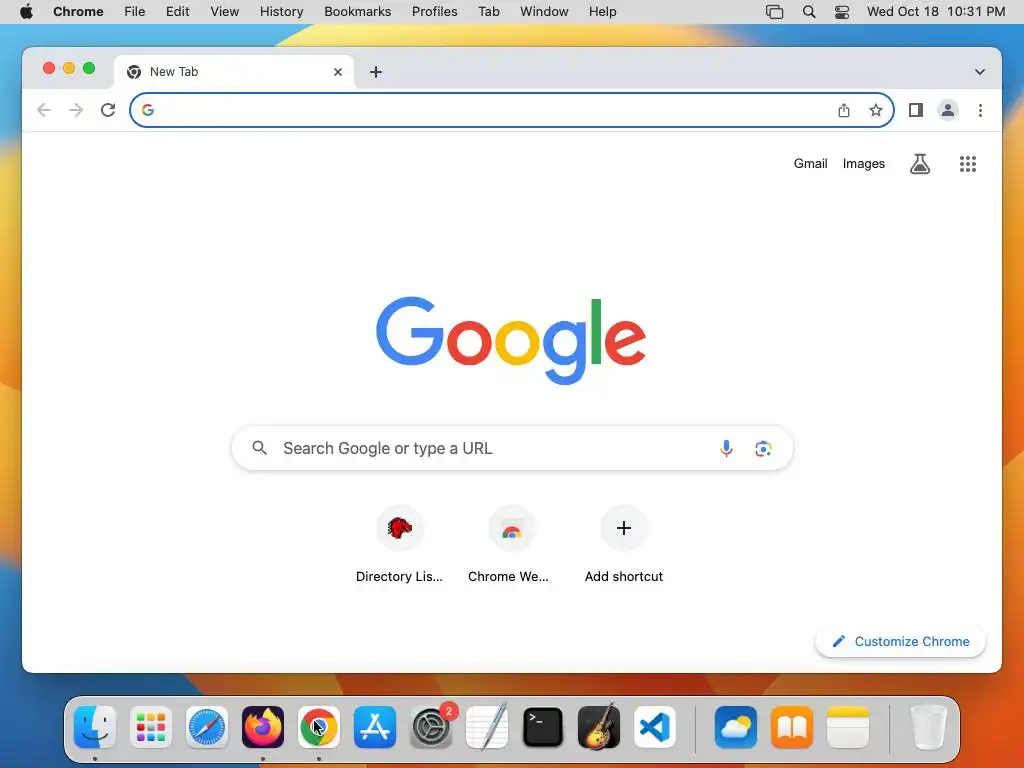The width and height of the screenshot is (1024, 768).
Task: Open the Bookmarks menu
Action: pos(357,12)
